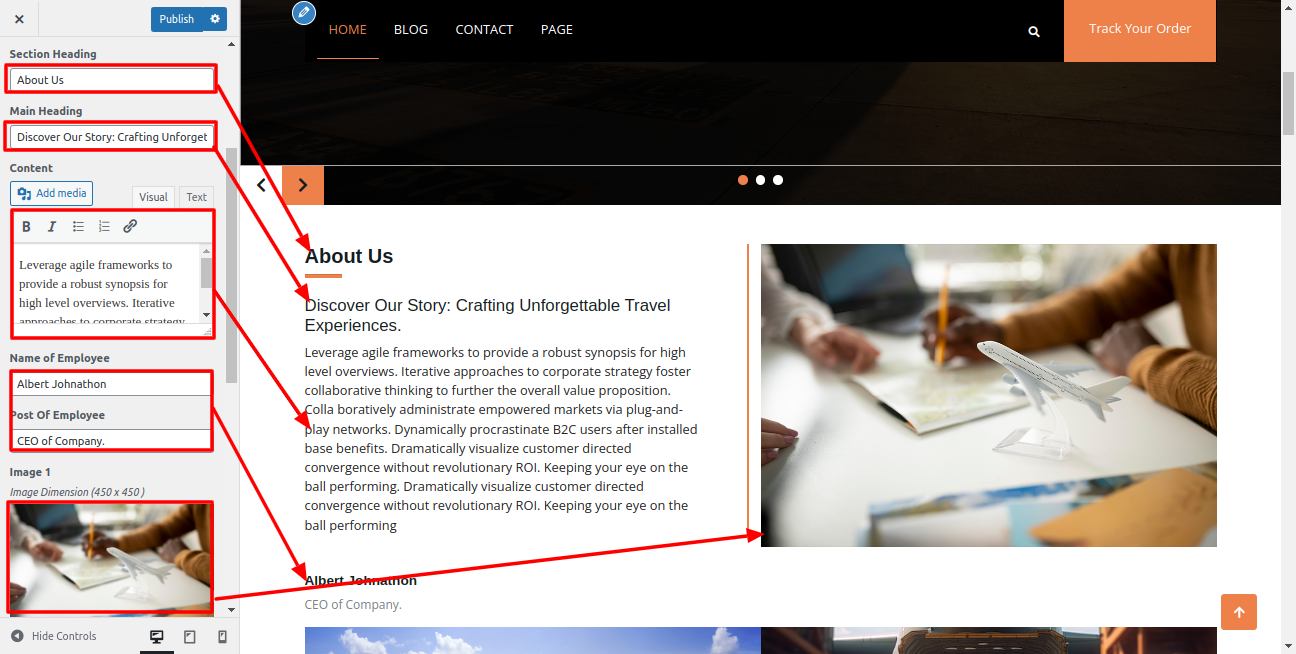Switch preview to desktop device icon
1296x654 pixels.
point(157,637)
